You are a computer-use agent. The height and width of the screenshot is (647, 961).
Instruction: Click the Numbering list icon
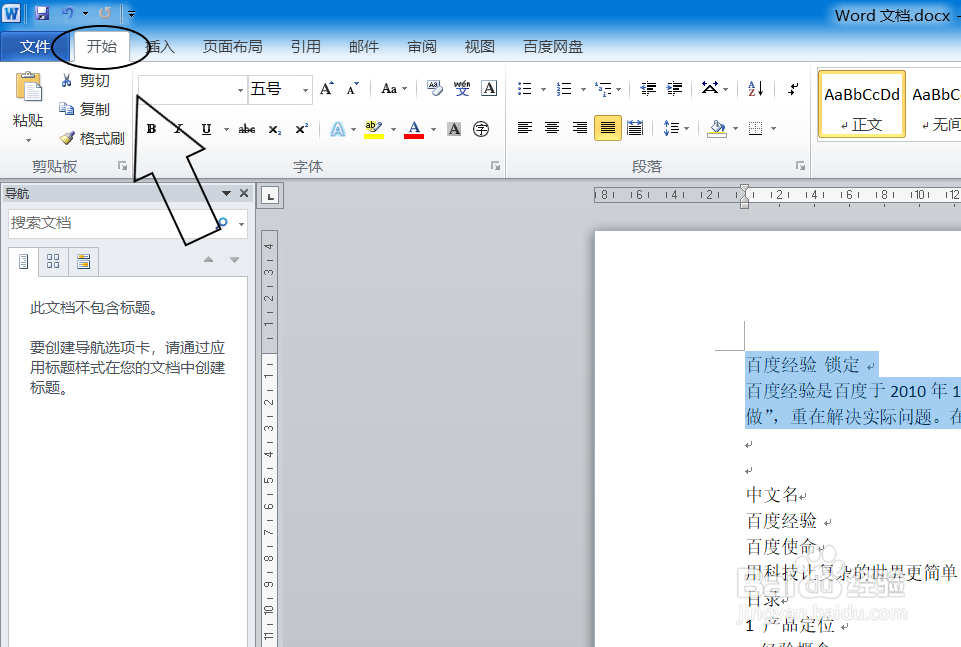[x=564, y=89]
